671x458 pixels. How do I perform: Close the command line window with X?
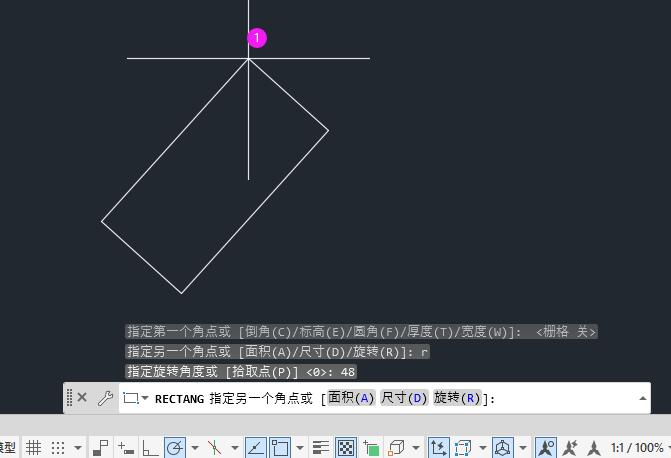pos(82,398)
